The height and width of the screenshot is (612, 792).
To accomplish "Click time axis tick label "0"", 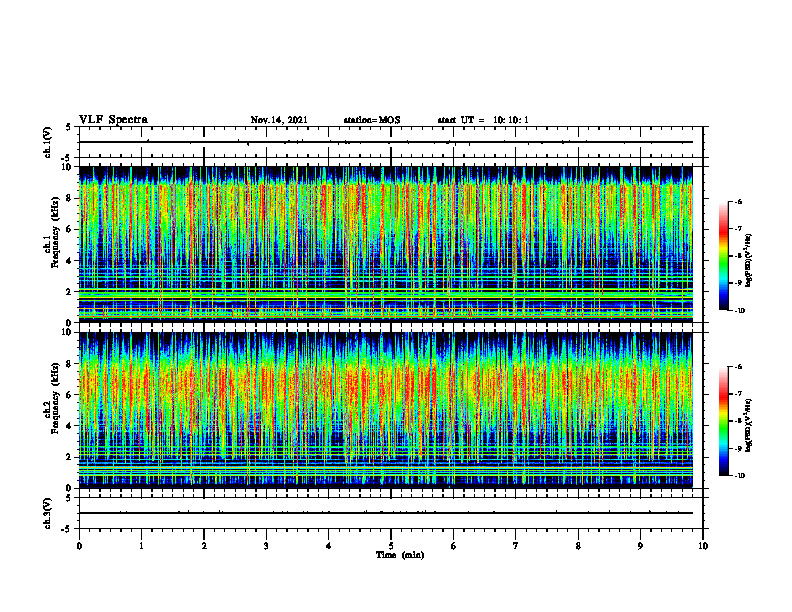I will pyautogui.click(x=79, y=546).
